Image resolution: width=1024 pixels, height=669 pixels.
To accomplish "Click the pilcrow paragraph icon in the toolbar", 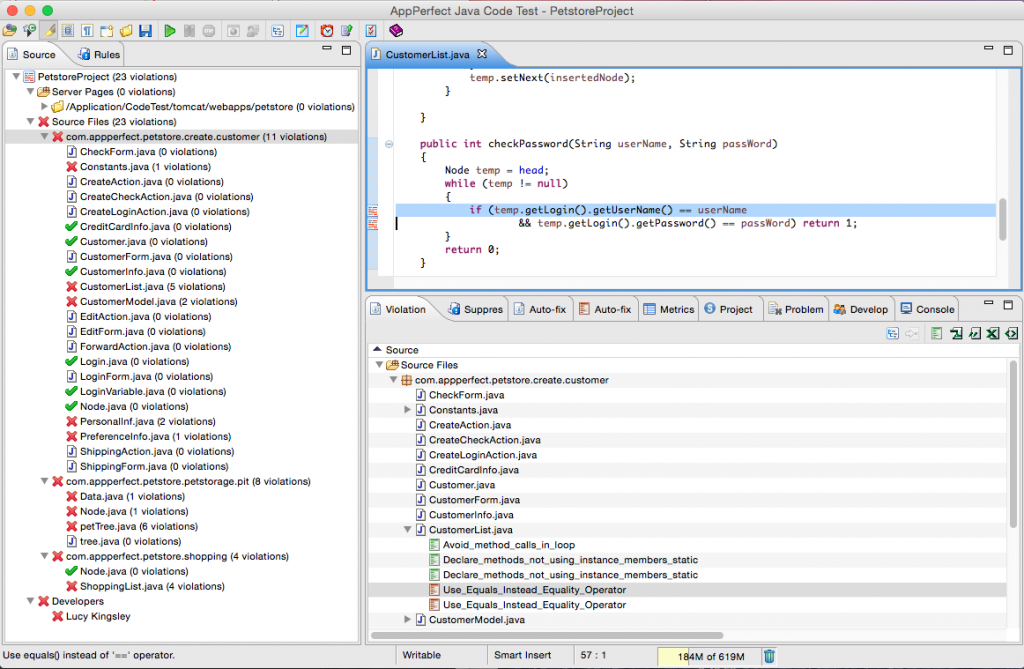I will coord(87,31).
